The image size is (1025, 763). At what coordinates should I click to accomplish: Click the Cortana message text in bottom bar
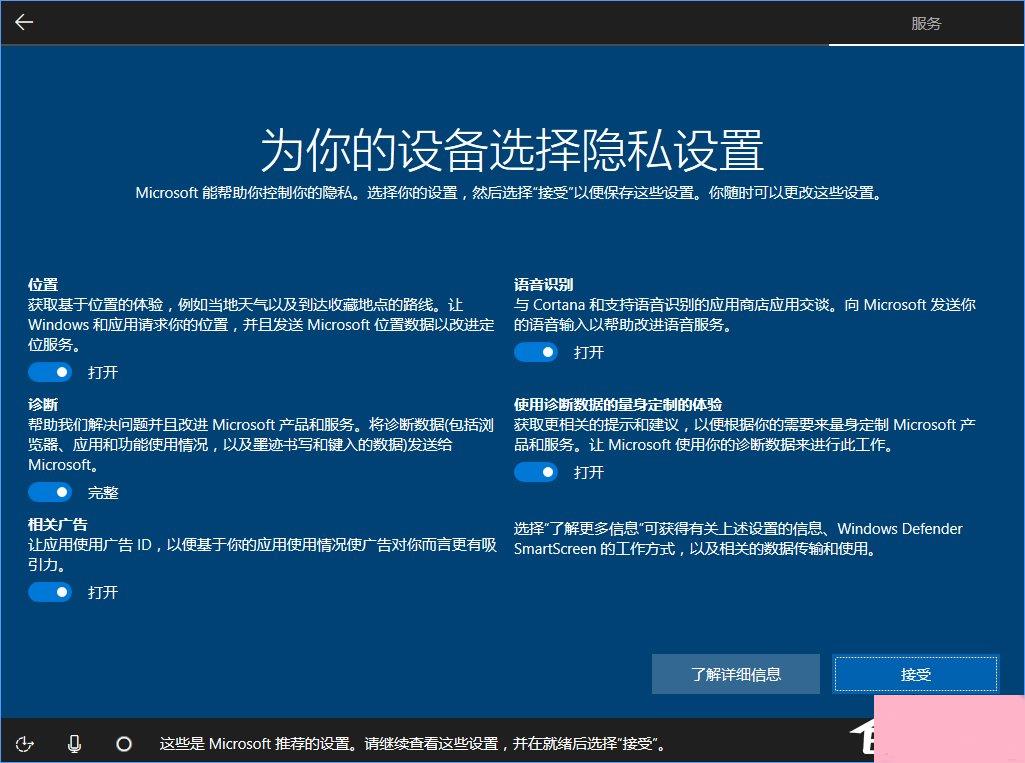(x=413, y=743)
